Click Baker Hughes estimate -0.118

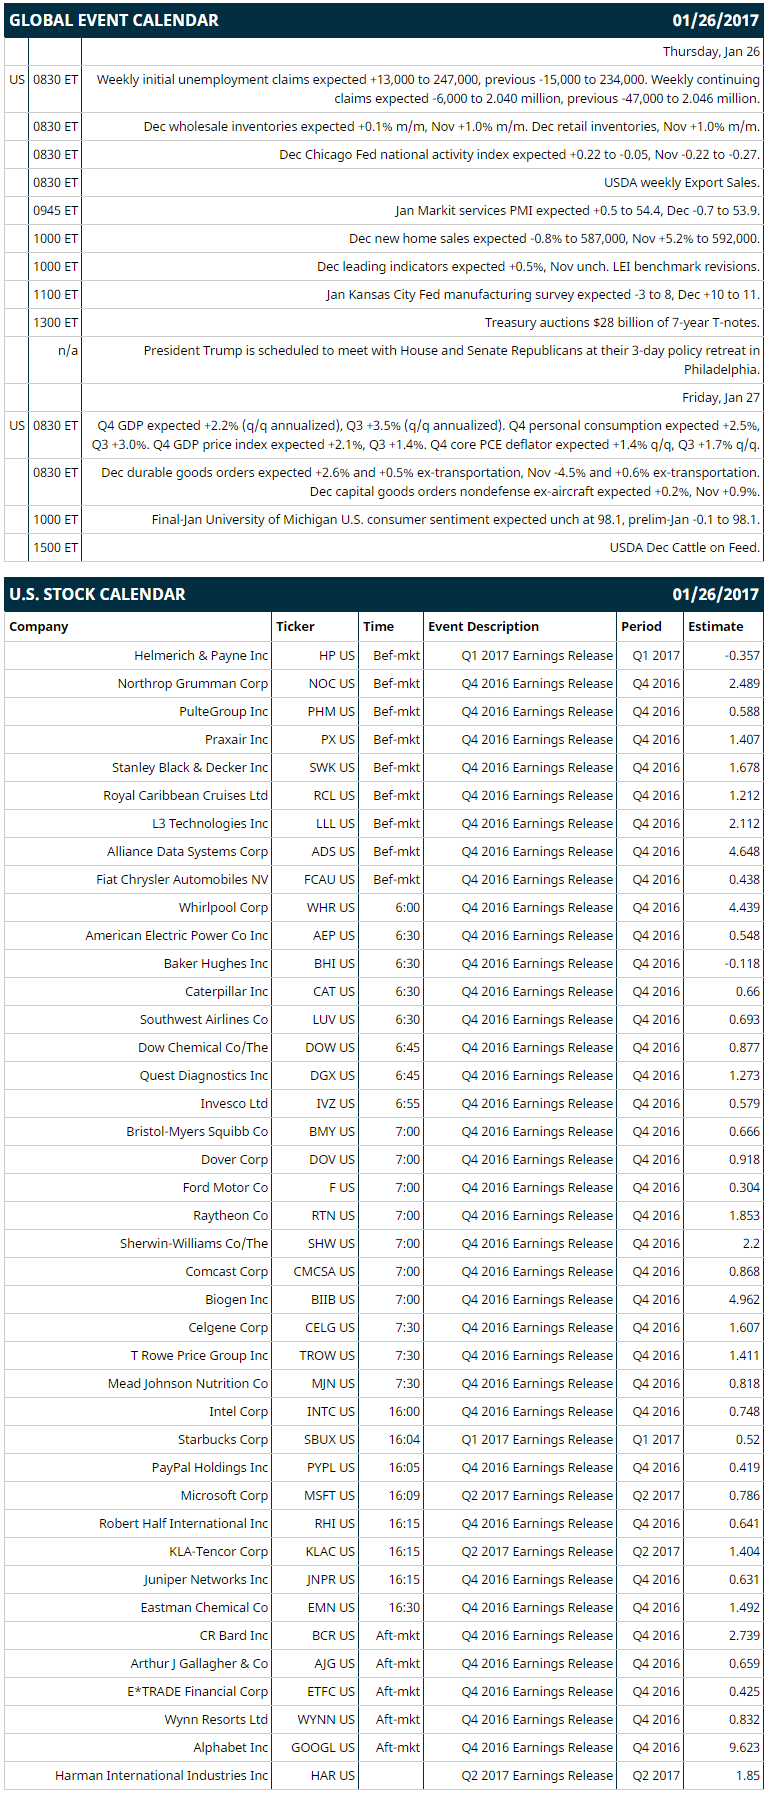coord(742,963)
